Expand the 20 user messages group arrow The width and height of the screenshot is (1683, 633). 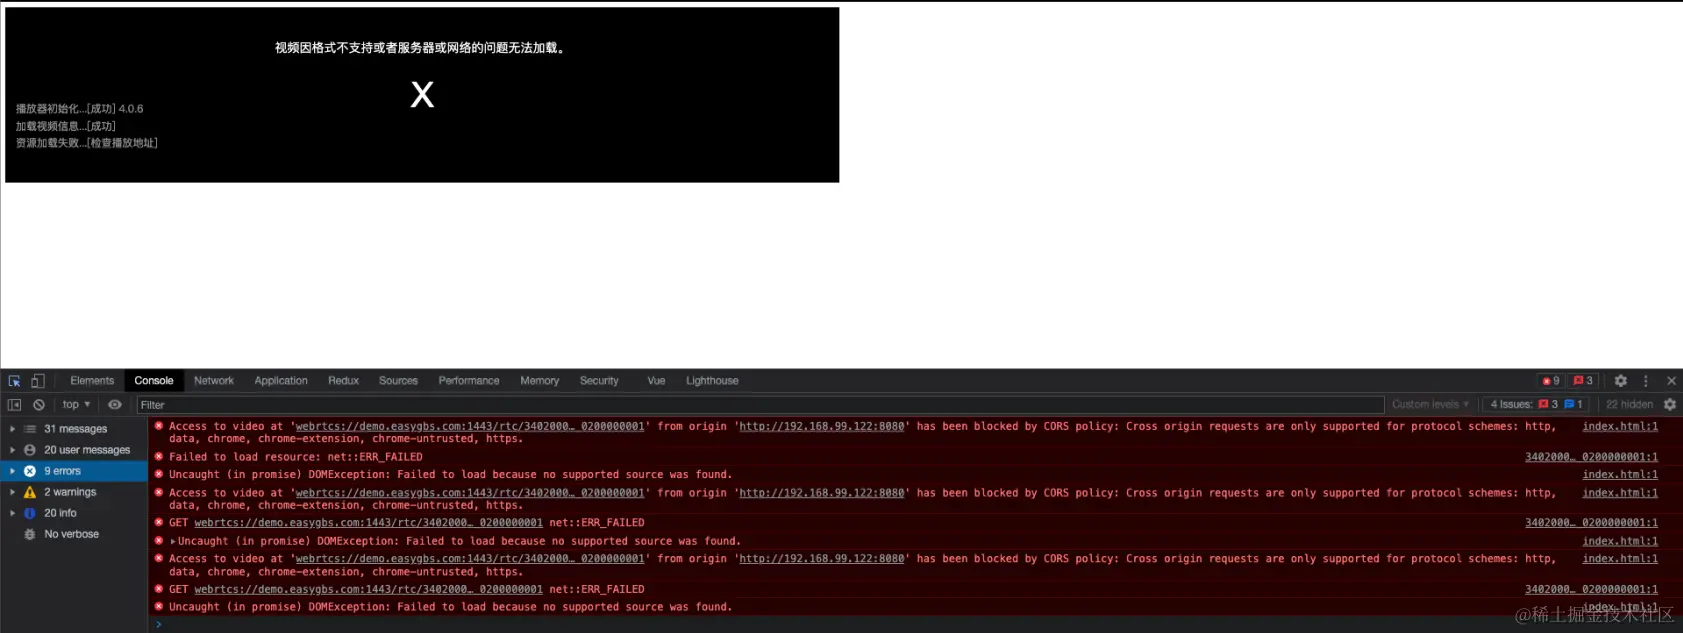tap(12, 450)
